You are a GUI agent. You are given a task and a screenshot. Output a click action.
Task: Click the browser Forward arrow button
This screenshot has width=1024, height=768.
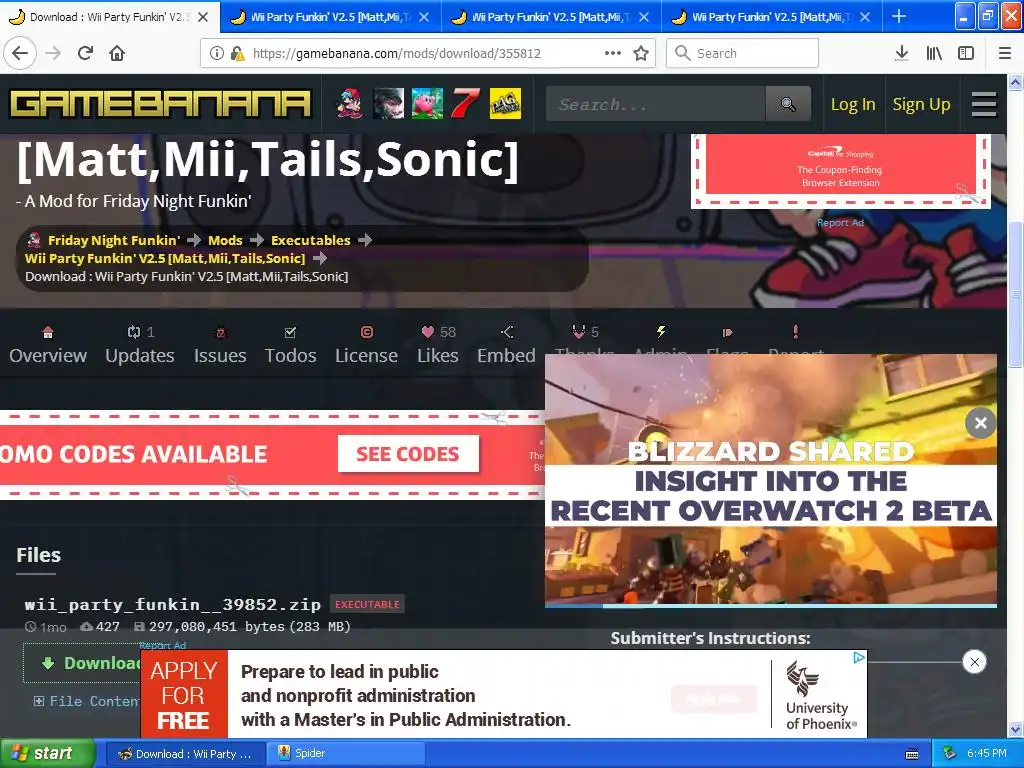(53, 53)
